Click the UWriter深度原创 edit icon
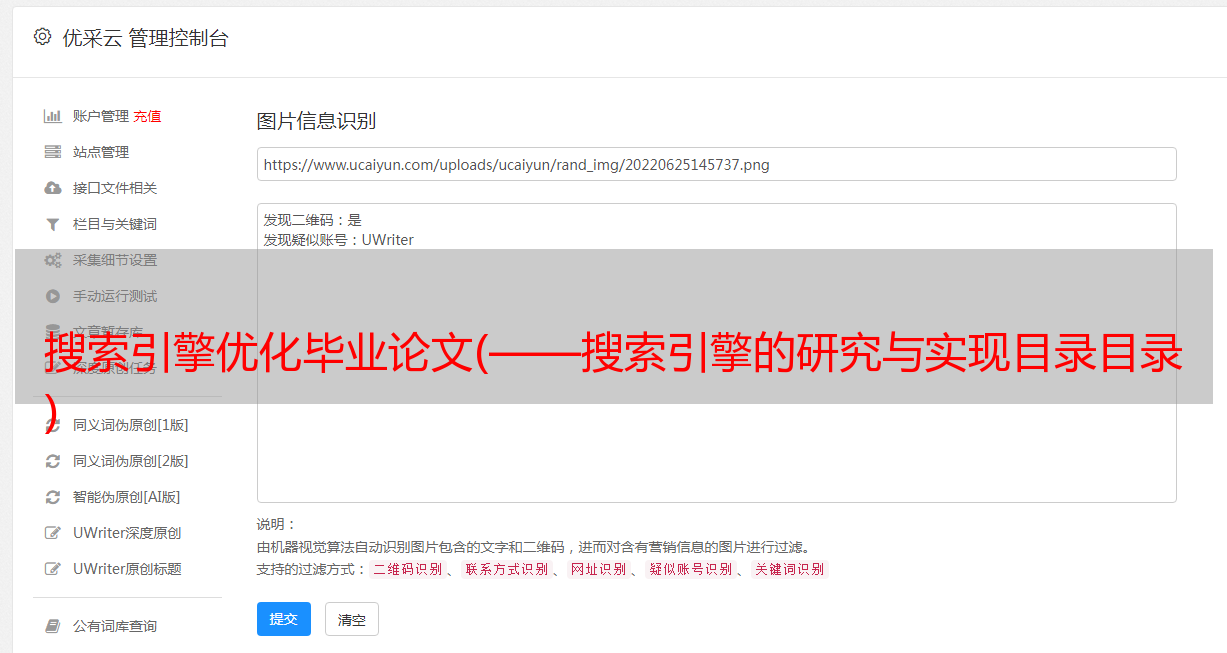The width and height of the screenshot is (1227, 653). pyautogui.click(x=53, y=533)
